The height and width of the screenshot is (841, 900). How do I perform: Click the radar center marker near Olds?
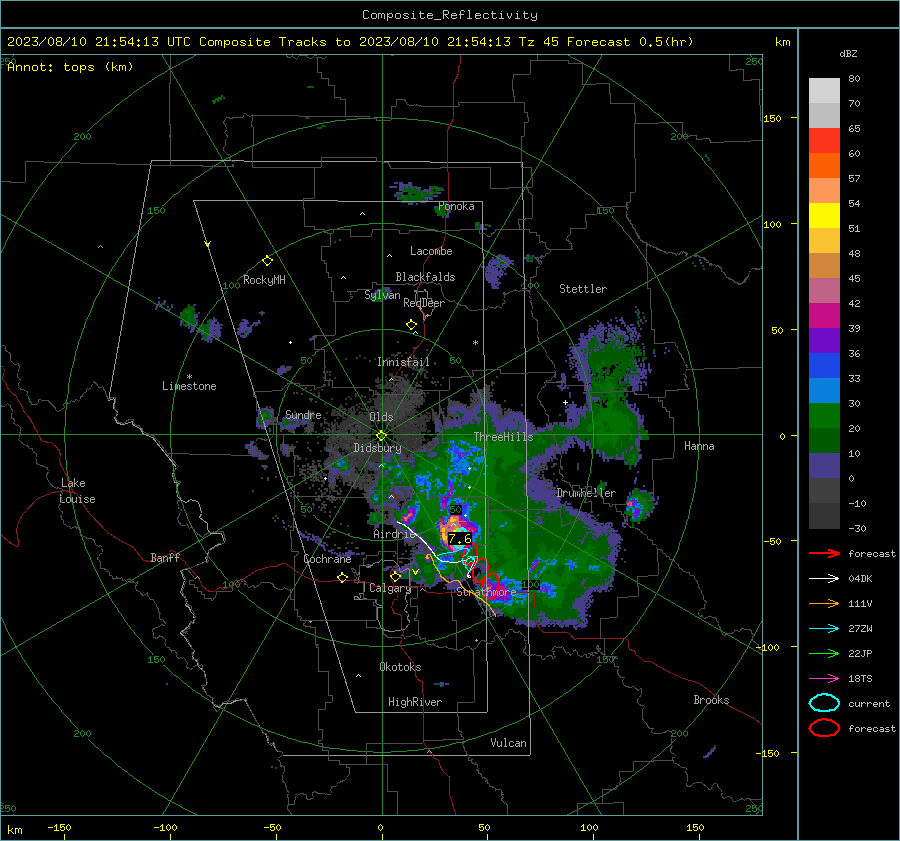pos(381,436)
